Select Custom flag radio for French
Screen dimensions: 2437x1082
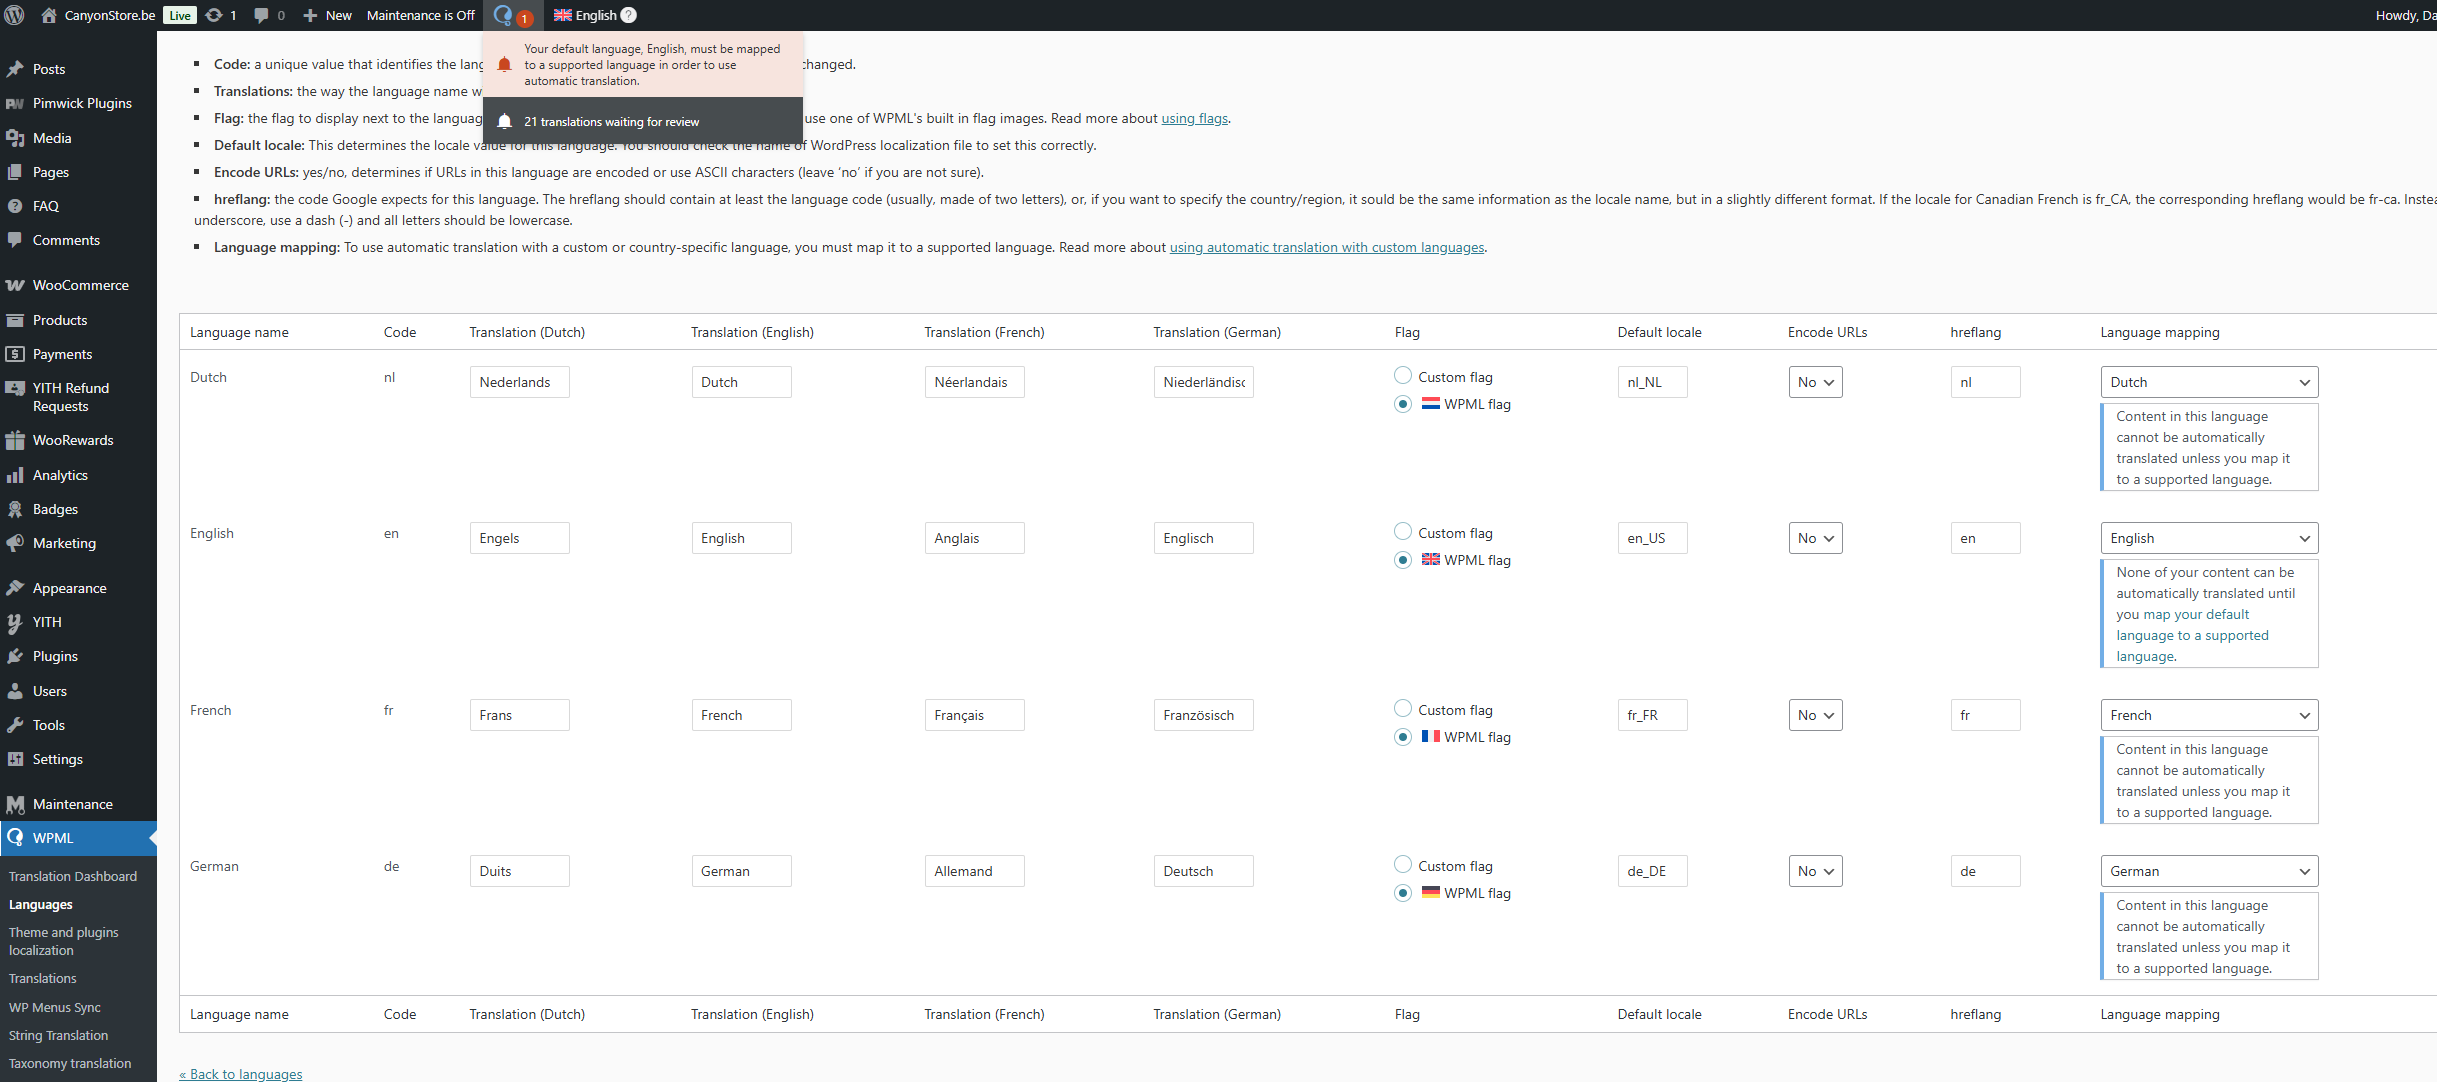pos(1403,709)
